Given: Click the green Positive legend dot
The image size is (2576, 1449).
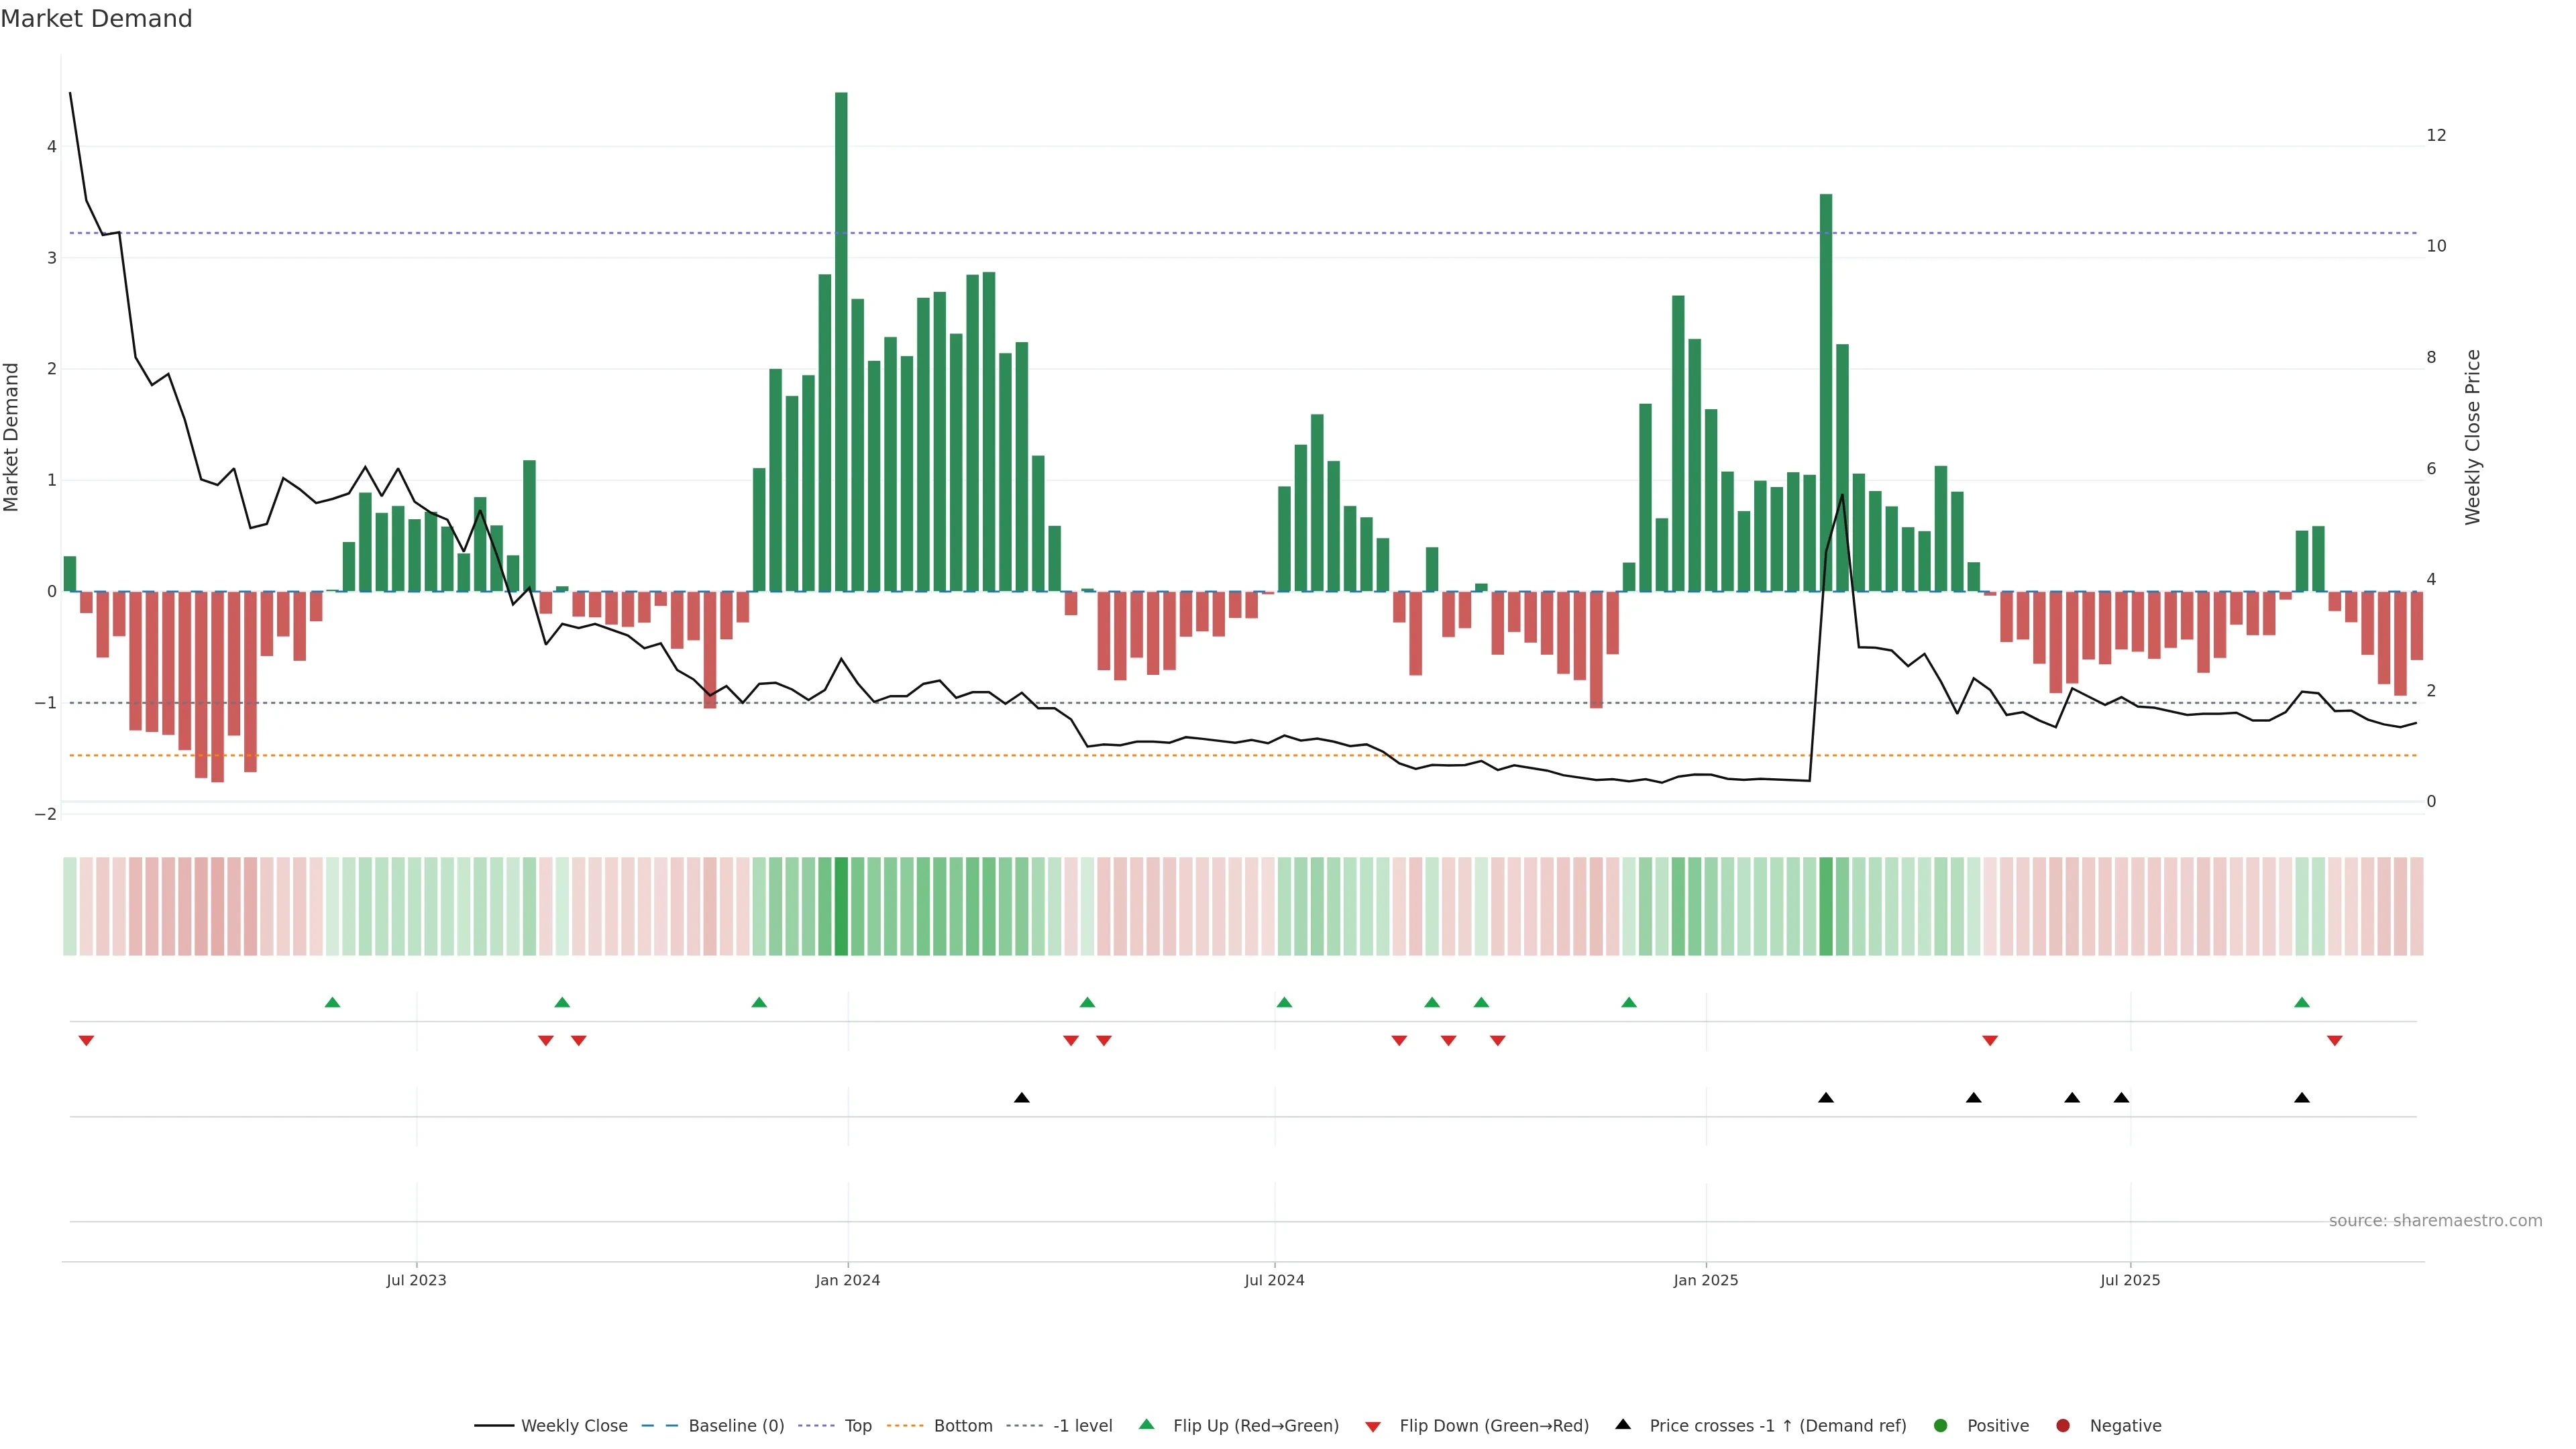Looking at the screenshot, I should (x=1941, y=1425).
